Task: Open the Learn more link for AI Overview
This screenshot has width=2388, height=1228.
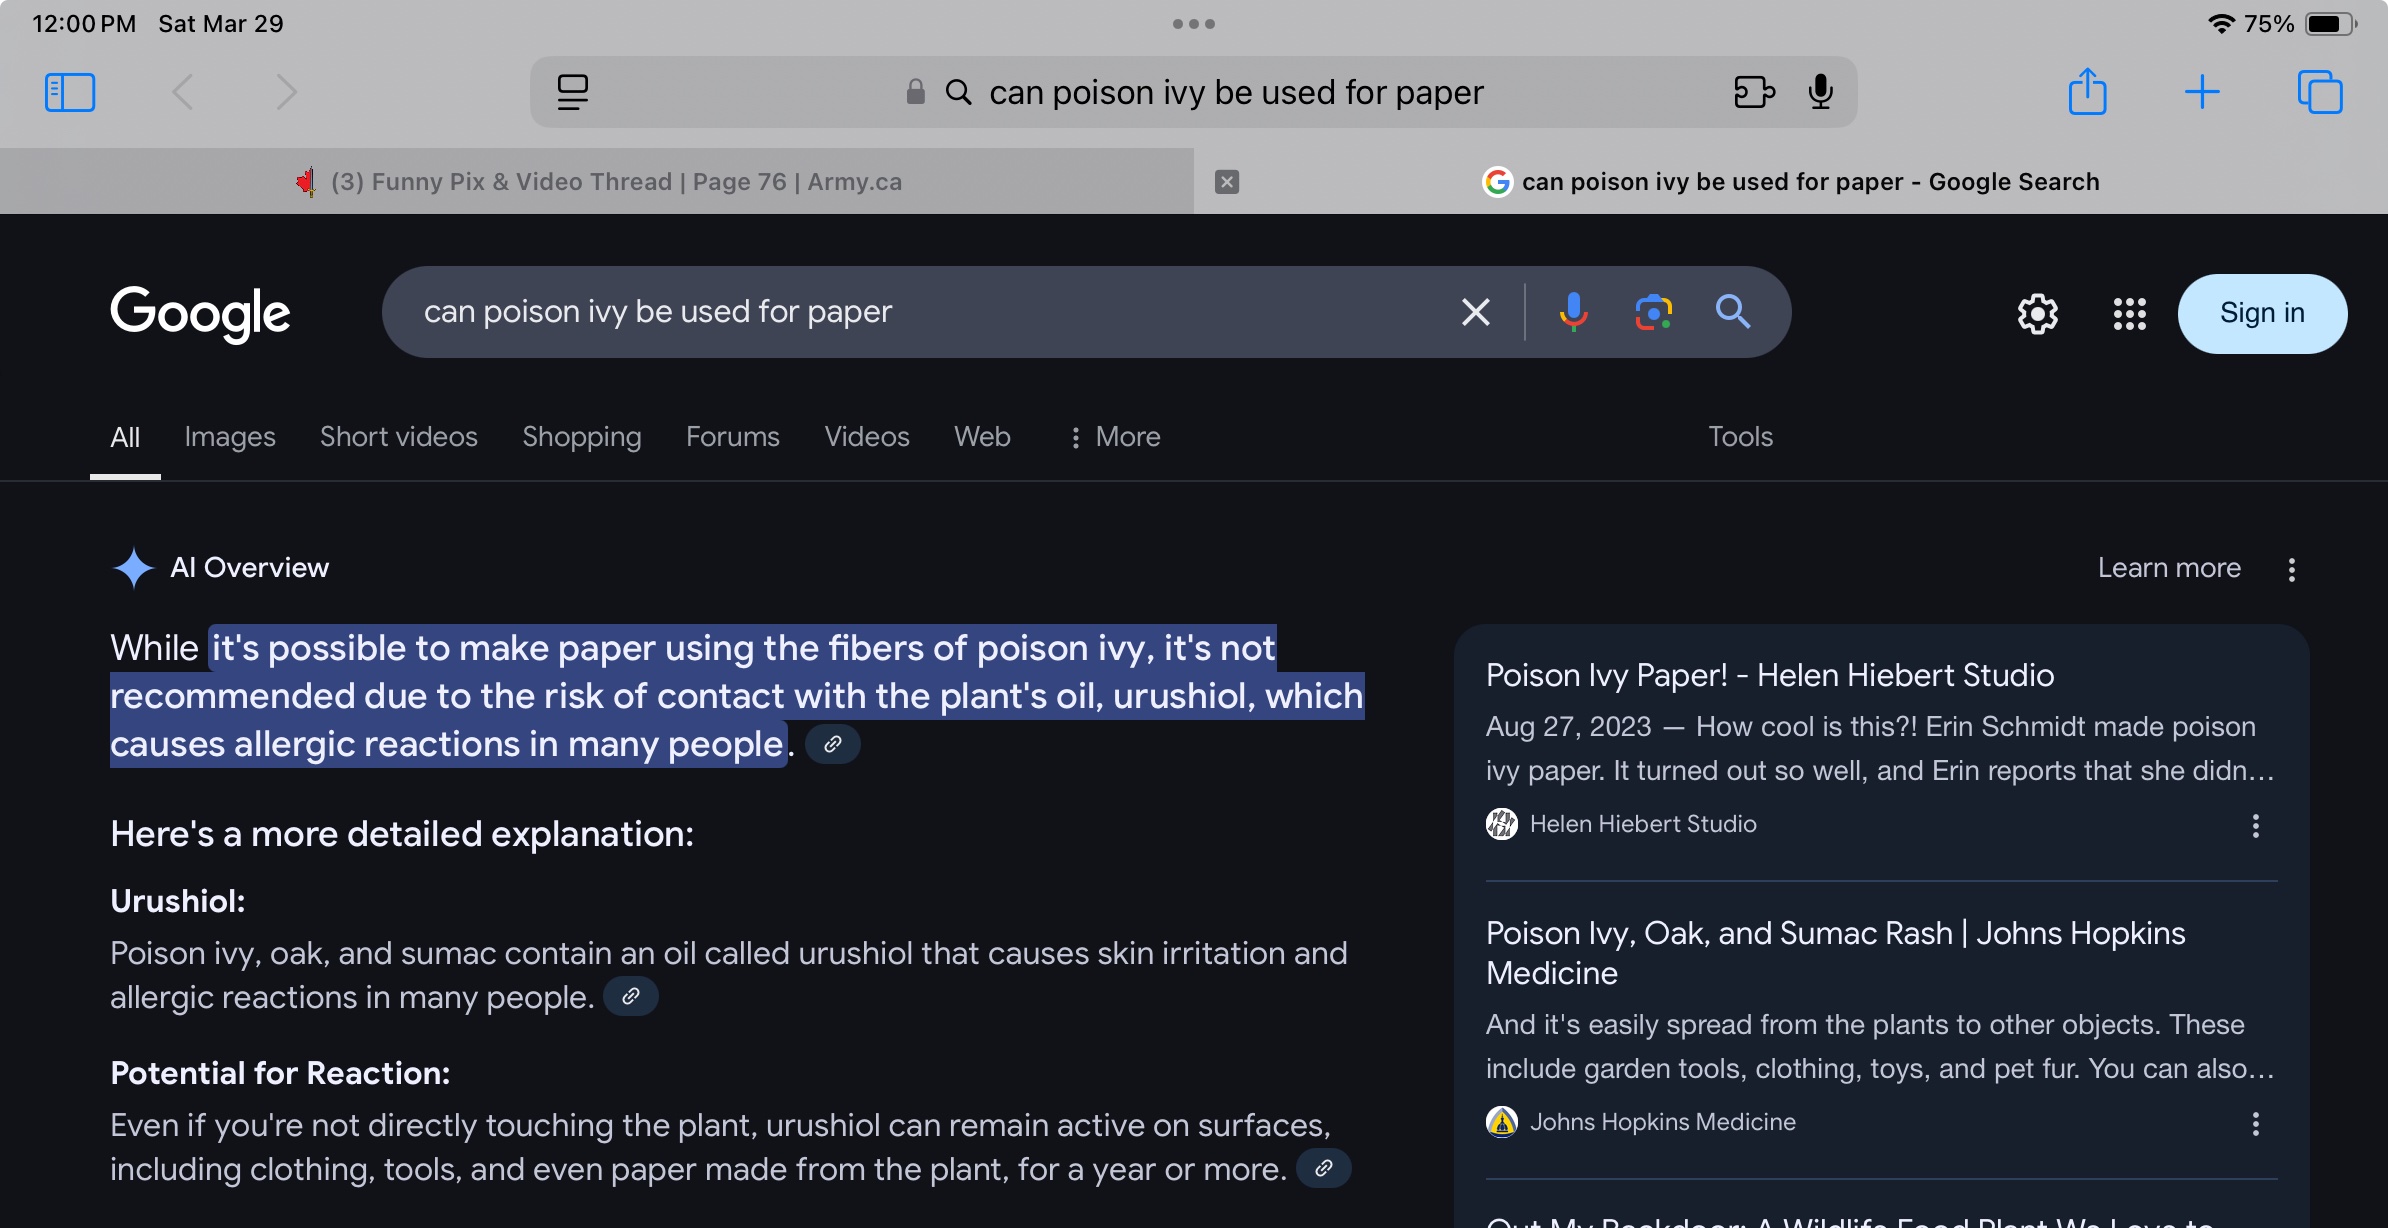Action: pos(2169,568)
